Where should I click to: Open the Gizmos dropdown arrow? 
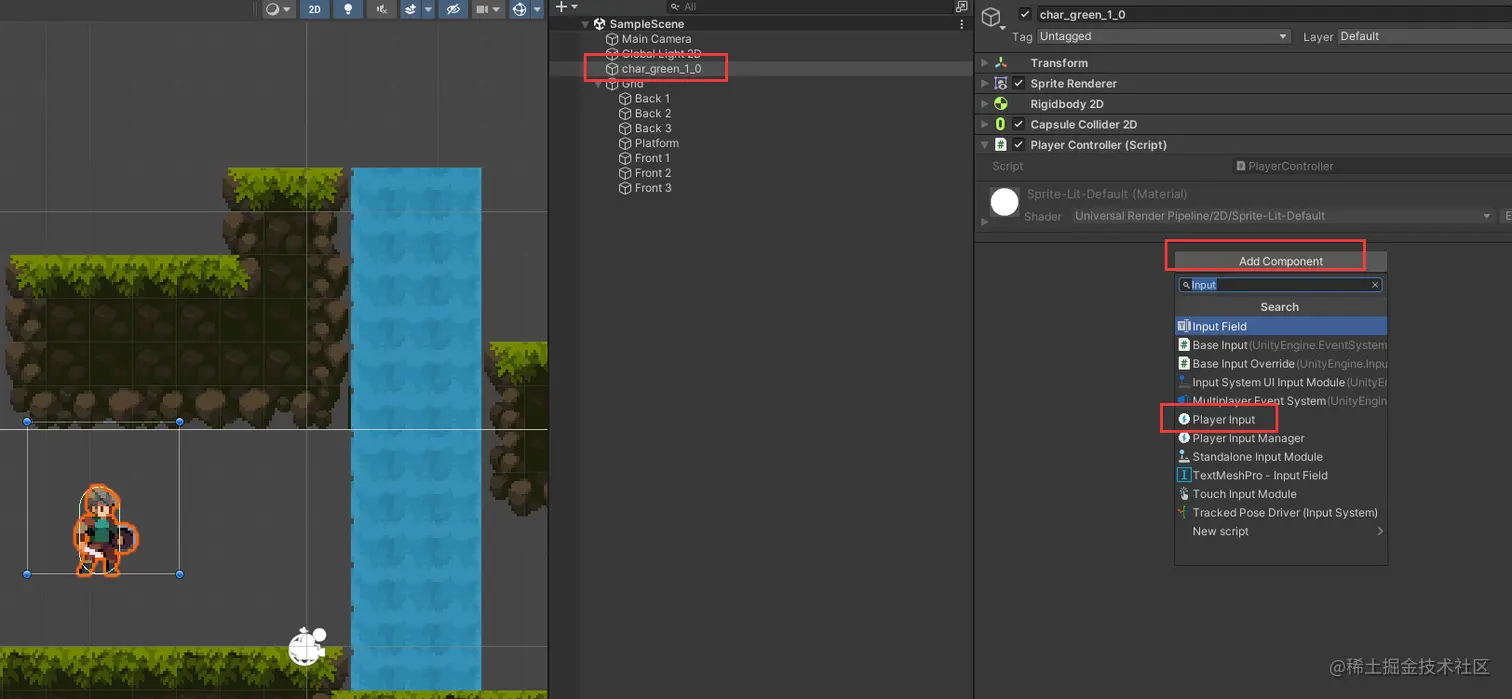pos(537,9)
